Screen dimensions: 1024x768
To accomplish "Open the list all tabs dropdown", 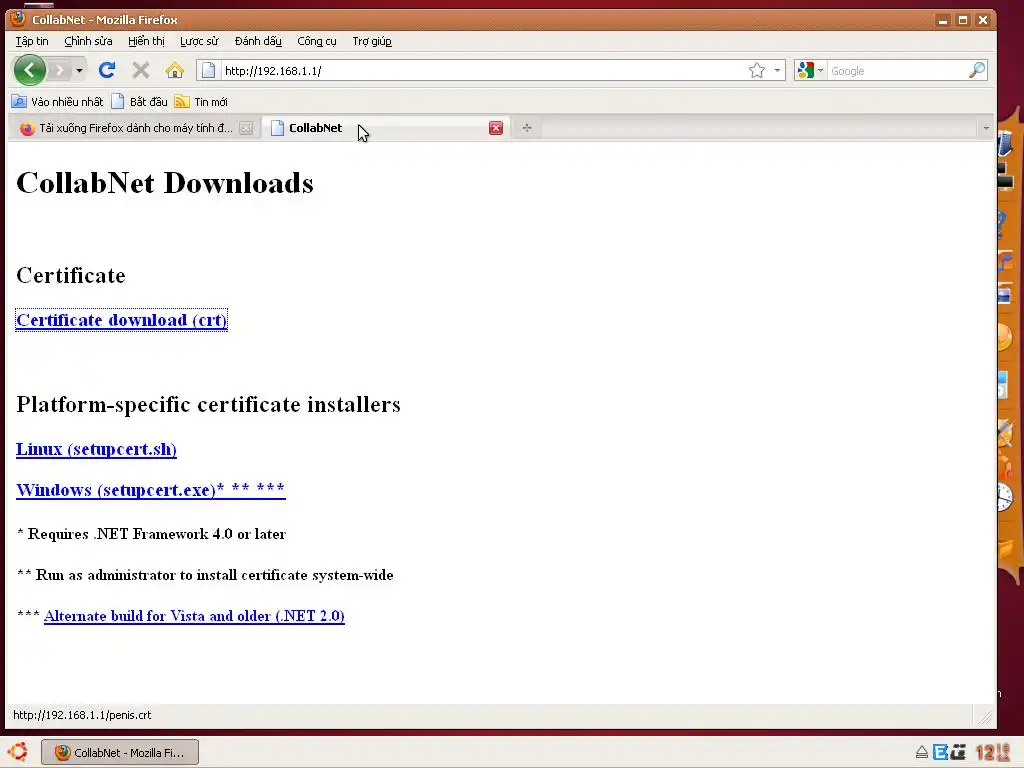I will click(986, 128).
